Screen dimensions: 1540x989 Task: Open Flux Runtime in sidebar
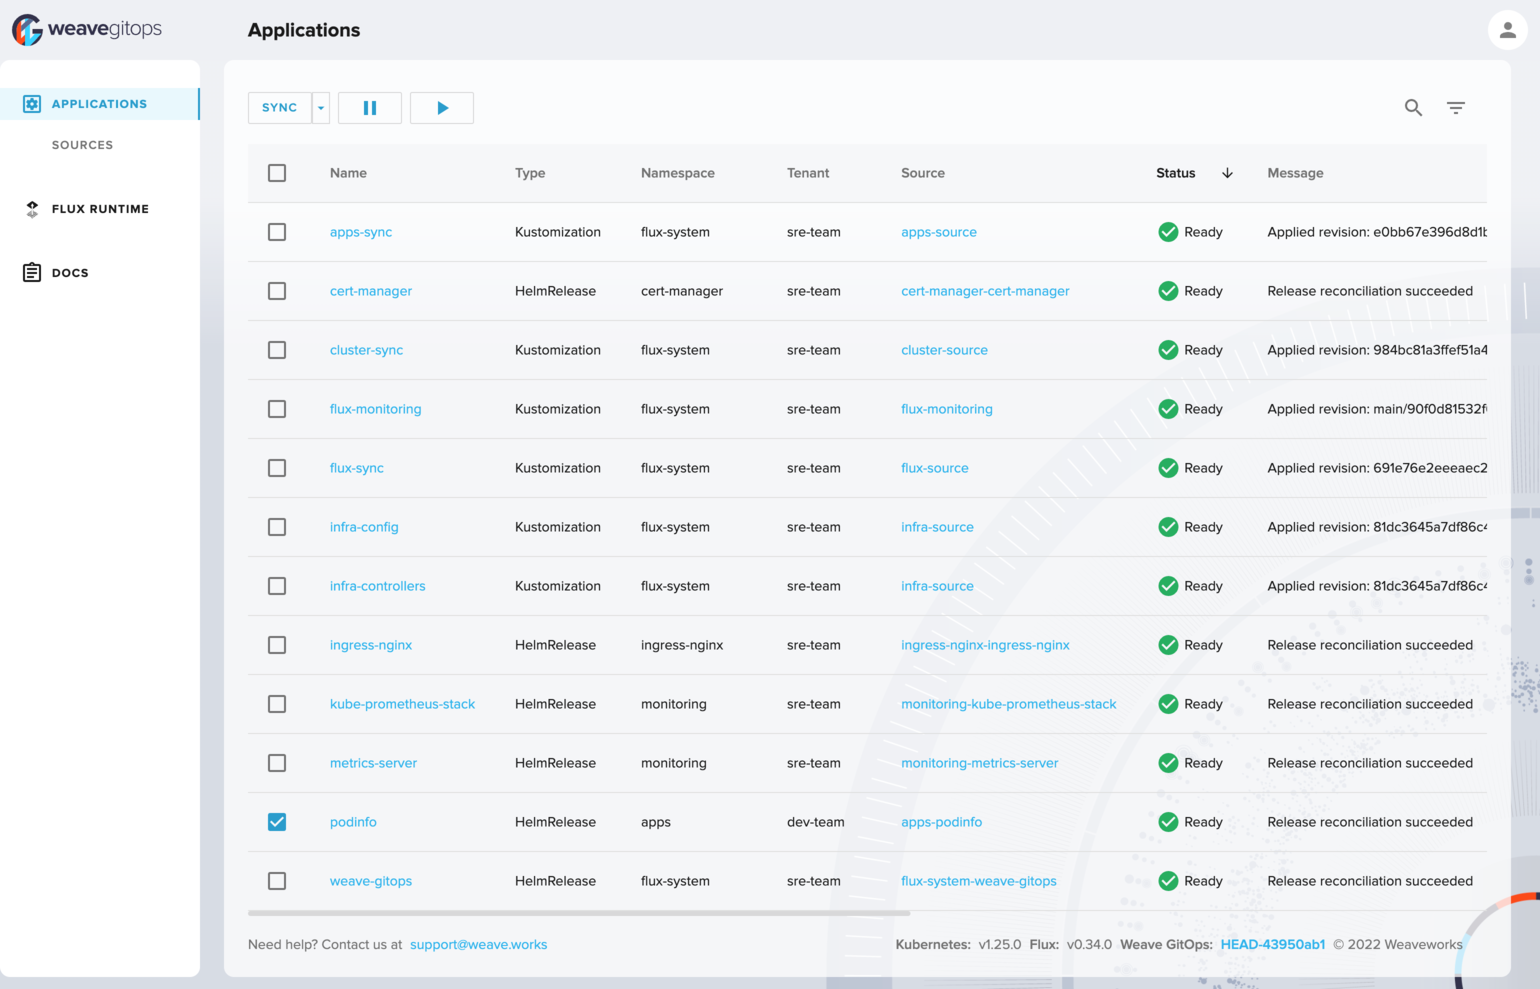pos(100,209)
